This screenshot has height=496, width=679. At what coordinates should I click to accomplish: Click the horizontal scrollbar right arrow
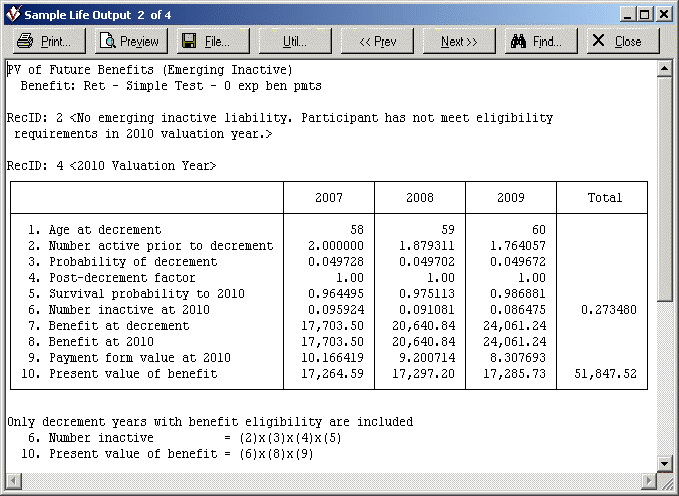point(648,480)
